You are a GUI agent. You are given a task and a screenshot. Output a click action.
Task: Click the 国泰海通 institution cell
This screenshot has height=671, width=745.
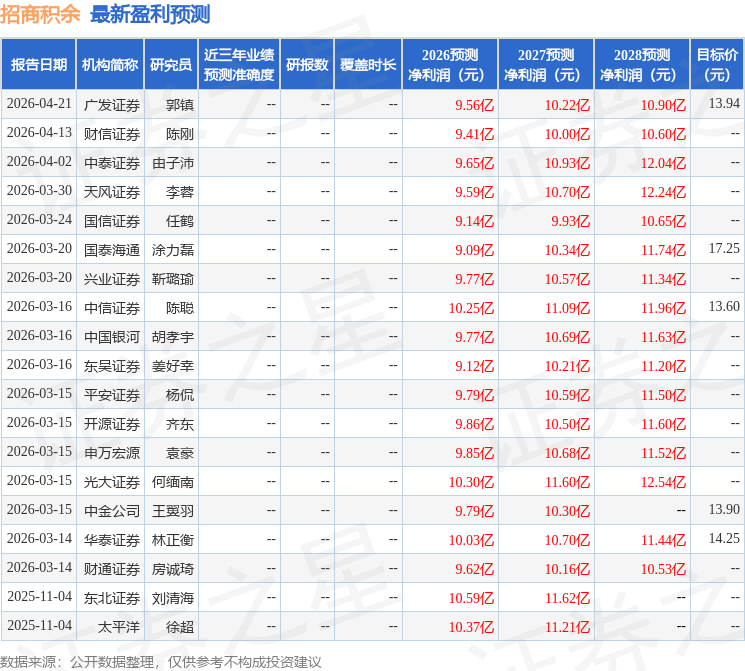[112, 250]
